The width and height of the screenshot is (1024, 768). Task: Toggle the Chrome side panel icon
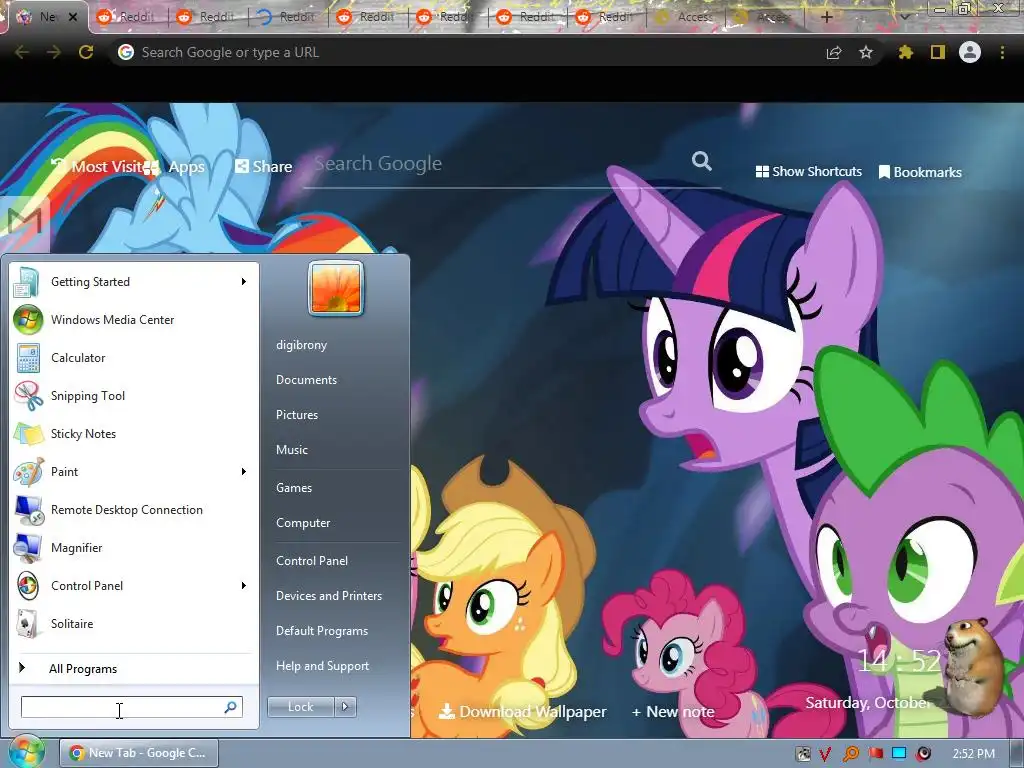point(938,52)
